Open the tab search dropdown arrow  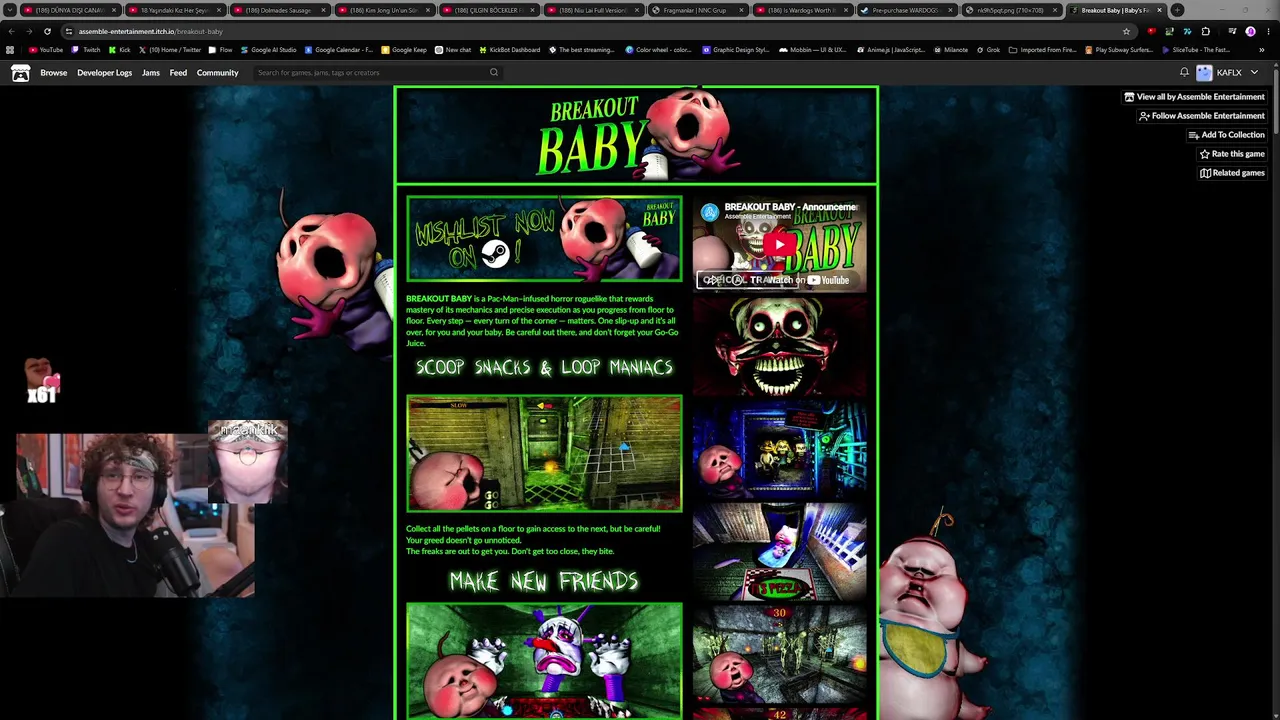[x=10, y=10]
